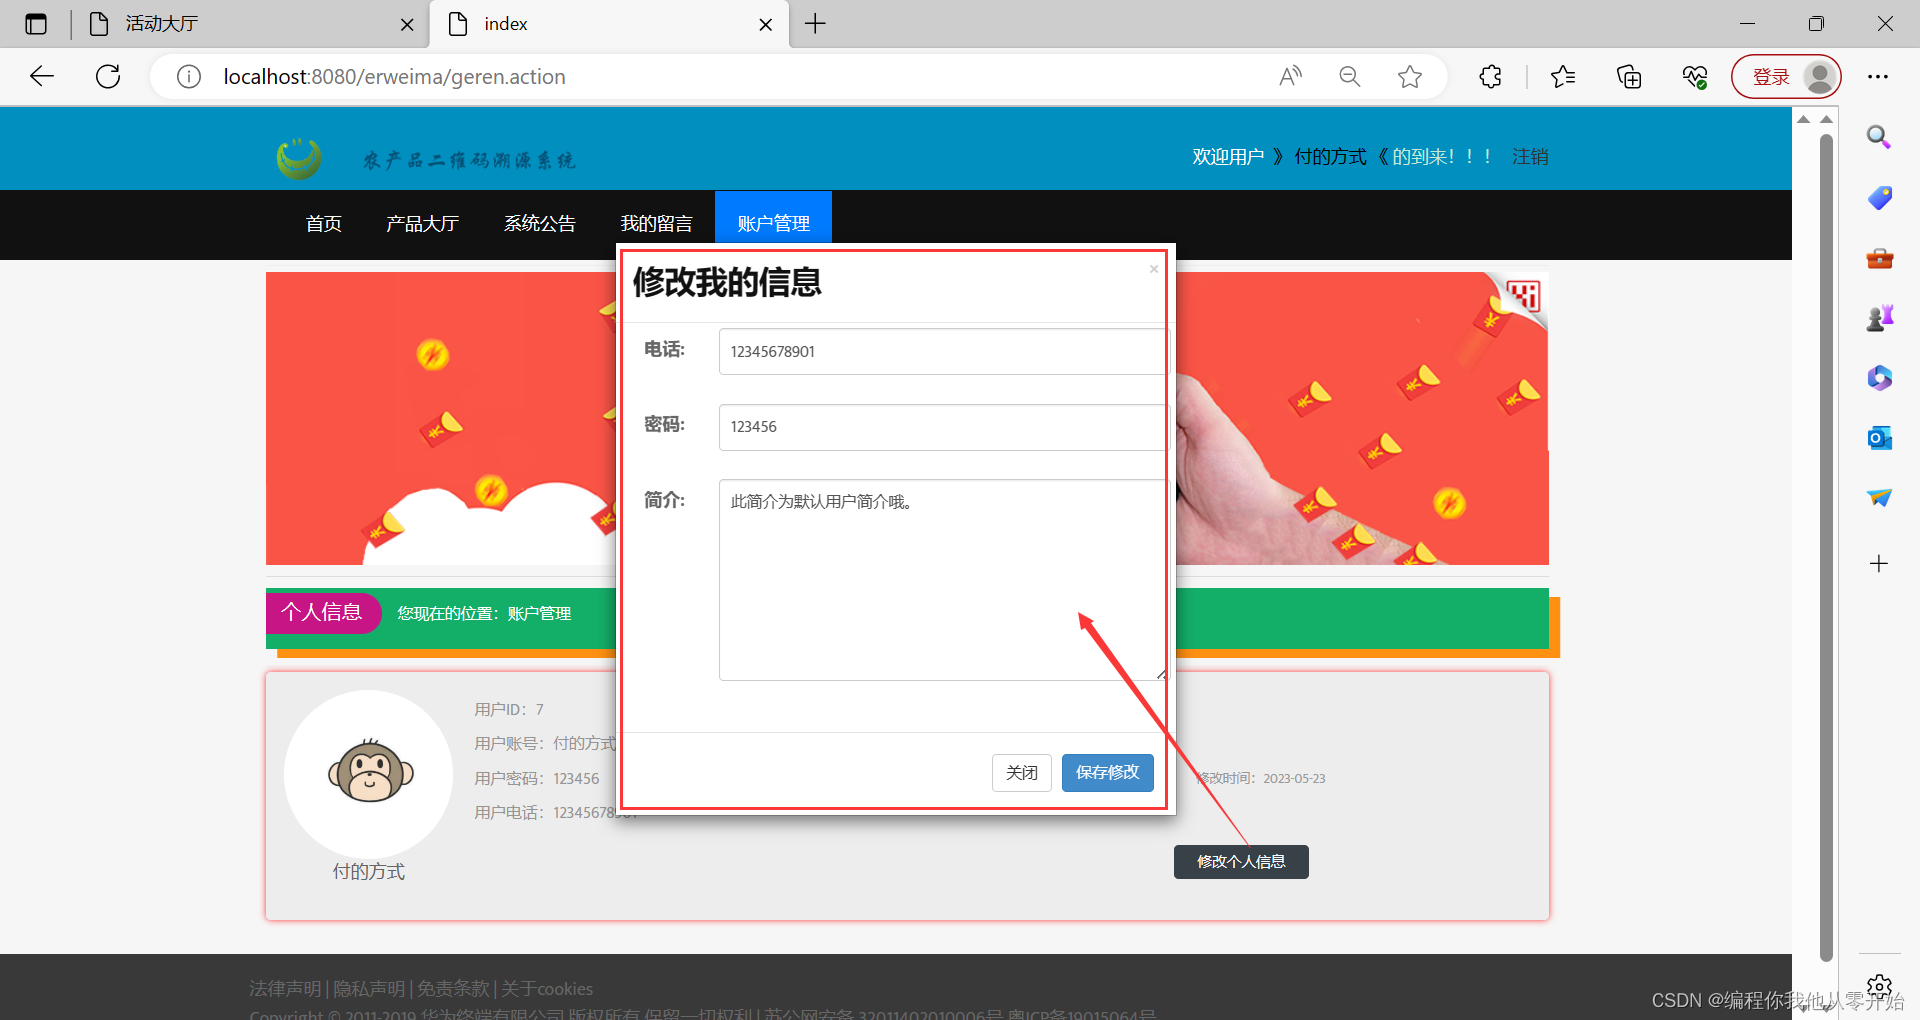Viewport: 1920px width, 1020px height.
Task: Open sidebar Drop paper plane icon
Action: click(x=1879, y=498)
